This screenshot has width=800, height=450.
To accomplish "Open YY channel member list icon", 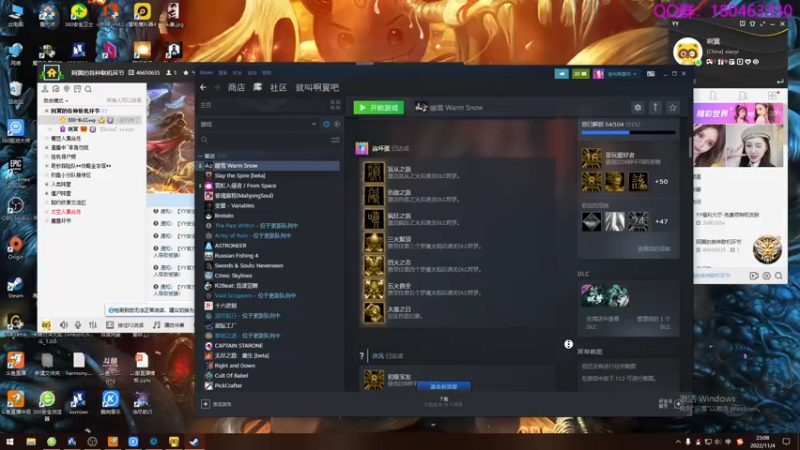I will [x=45, y=89].
